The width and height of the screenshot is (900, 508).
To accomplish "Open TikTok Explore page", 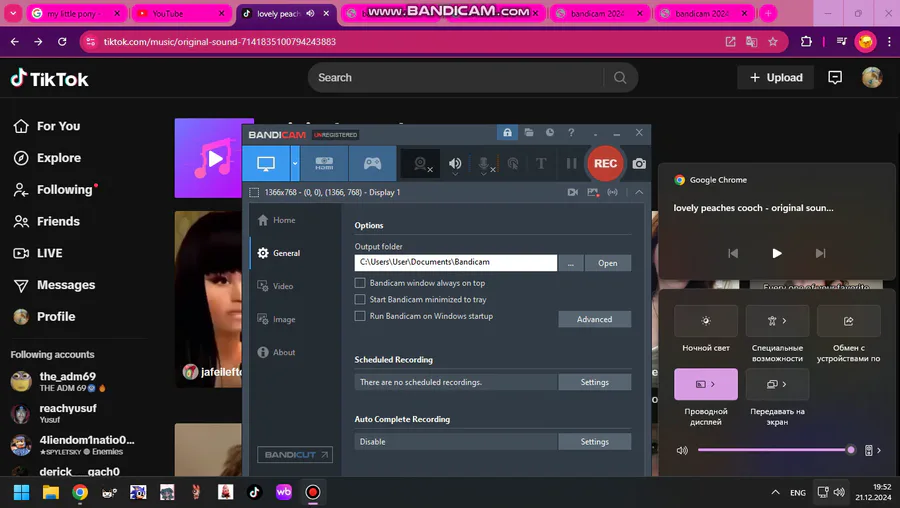I will pos(47,158).
